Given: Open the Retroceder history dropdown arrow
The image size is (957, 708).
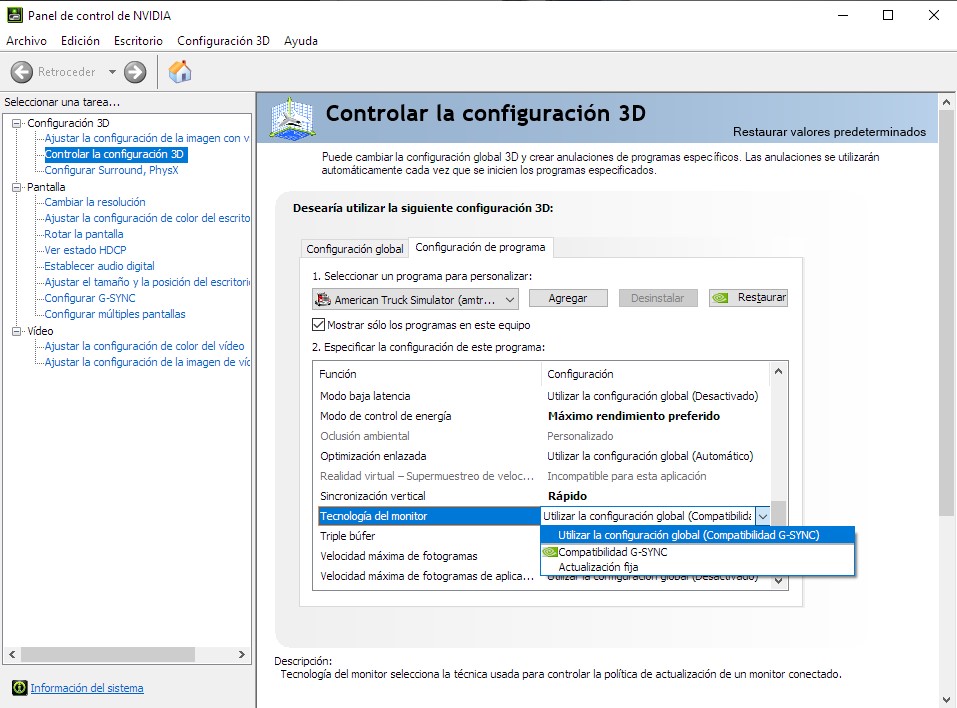Looking at the screenshot, I should tap(112, 72).
